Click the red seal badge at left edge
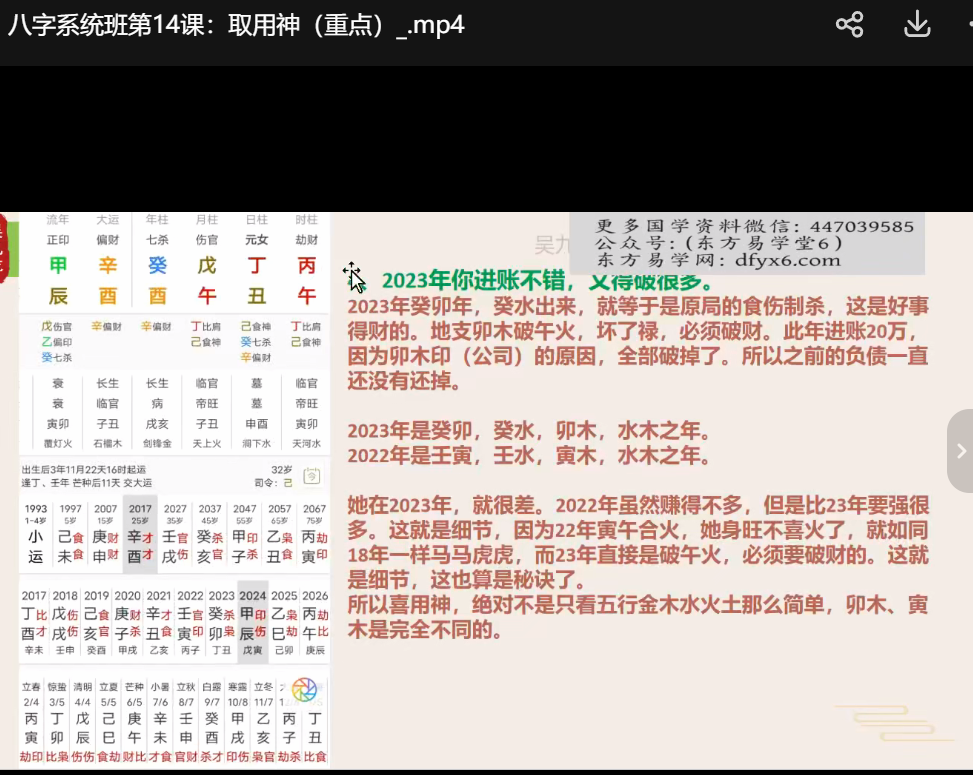This screenshot has width=973, height=775. tap(4, 250)
